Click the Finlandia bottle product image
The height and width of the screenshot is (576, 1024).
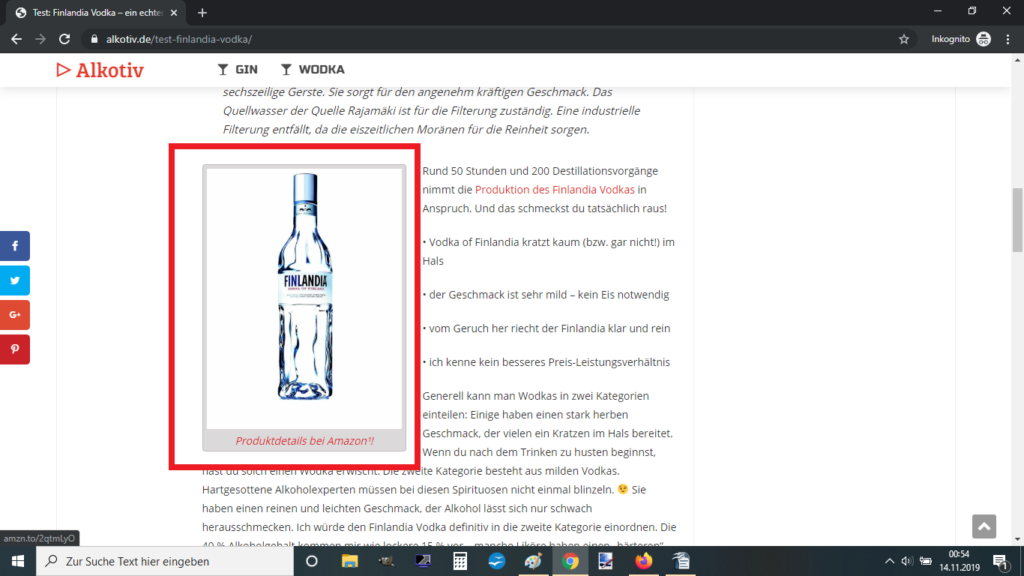pos(304,298)
